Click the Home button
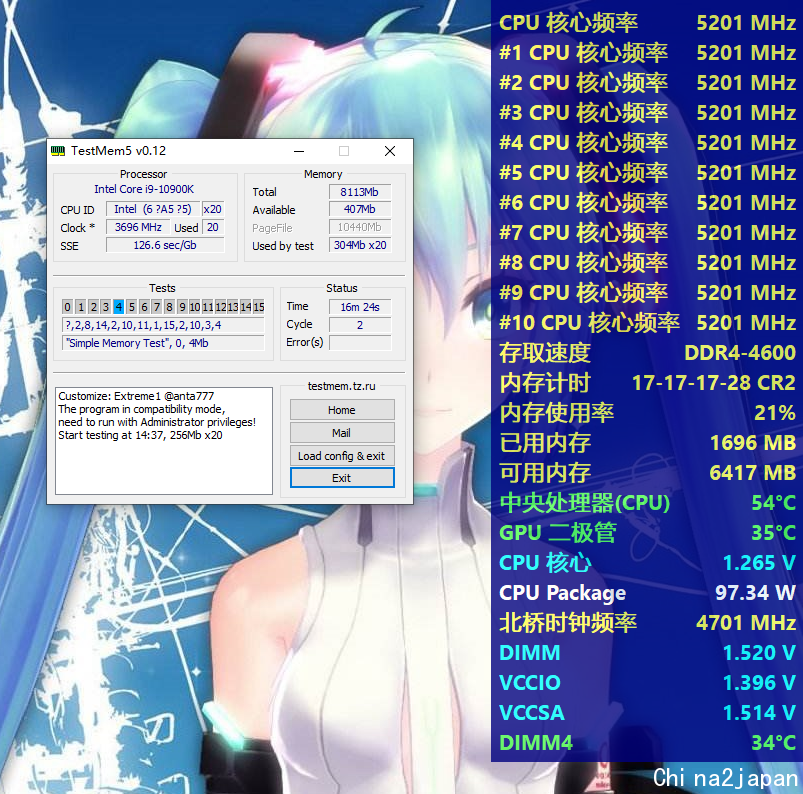803x794 pixels. pyautogui.click(x=342, y=410)
